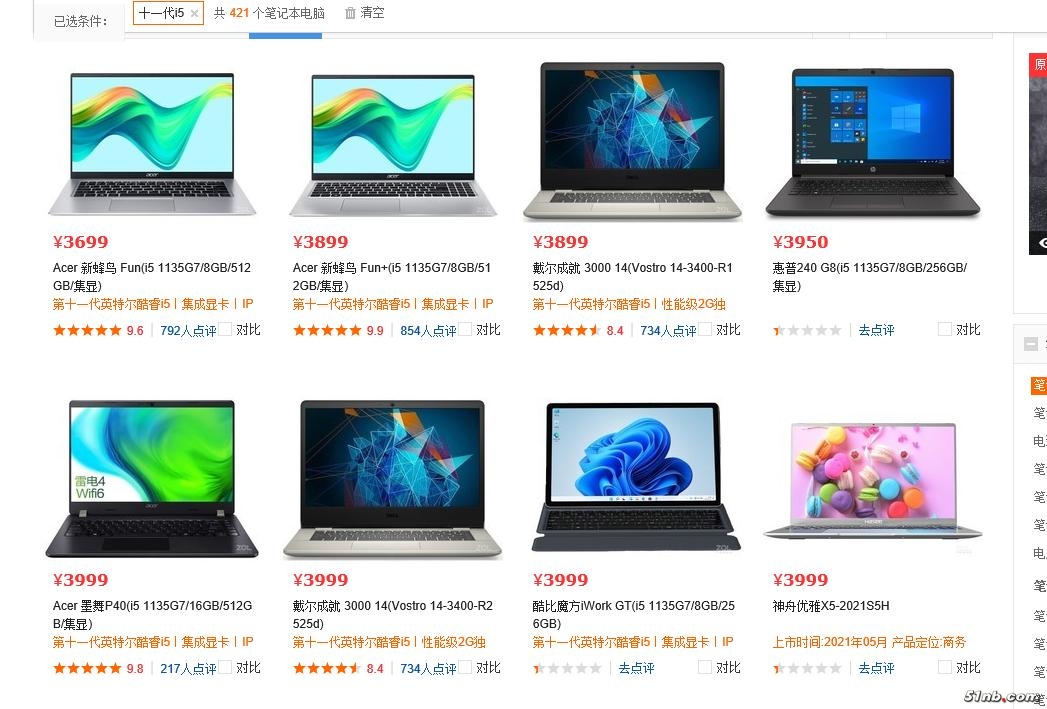This screenshot has height=709, width=1047.
Task: Click the active blue sort tab under the filters
Action: (285, 35)
